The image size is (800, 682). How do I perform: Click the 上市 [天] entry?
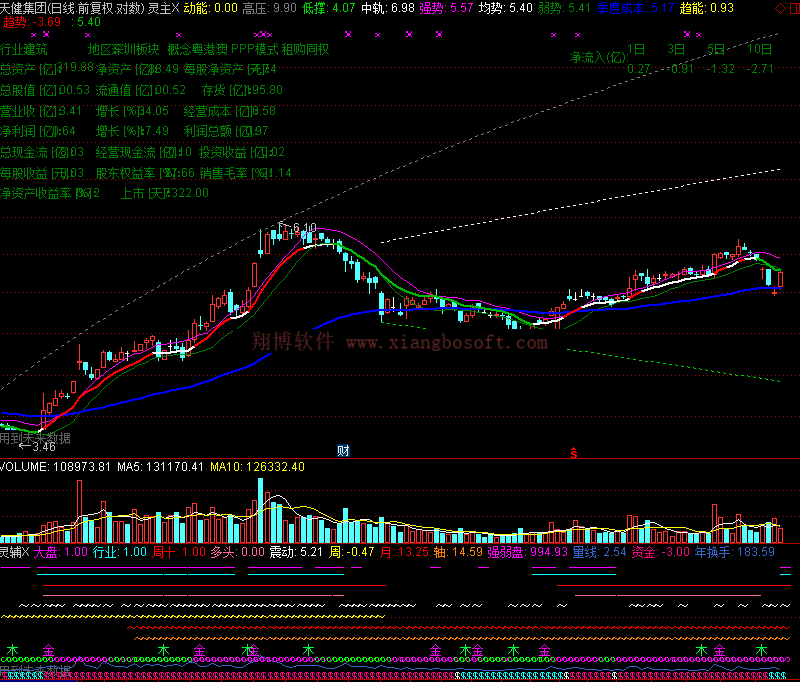coord(165,193)
